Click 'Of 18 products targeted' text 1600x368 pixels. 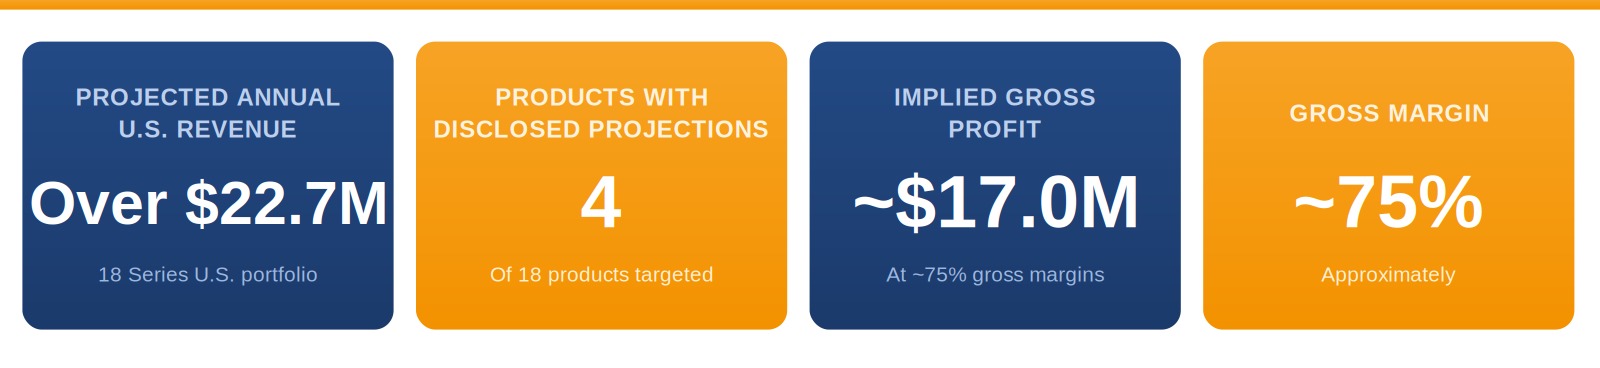point(601,274)
